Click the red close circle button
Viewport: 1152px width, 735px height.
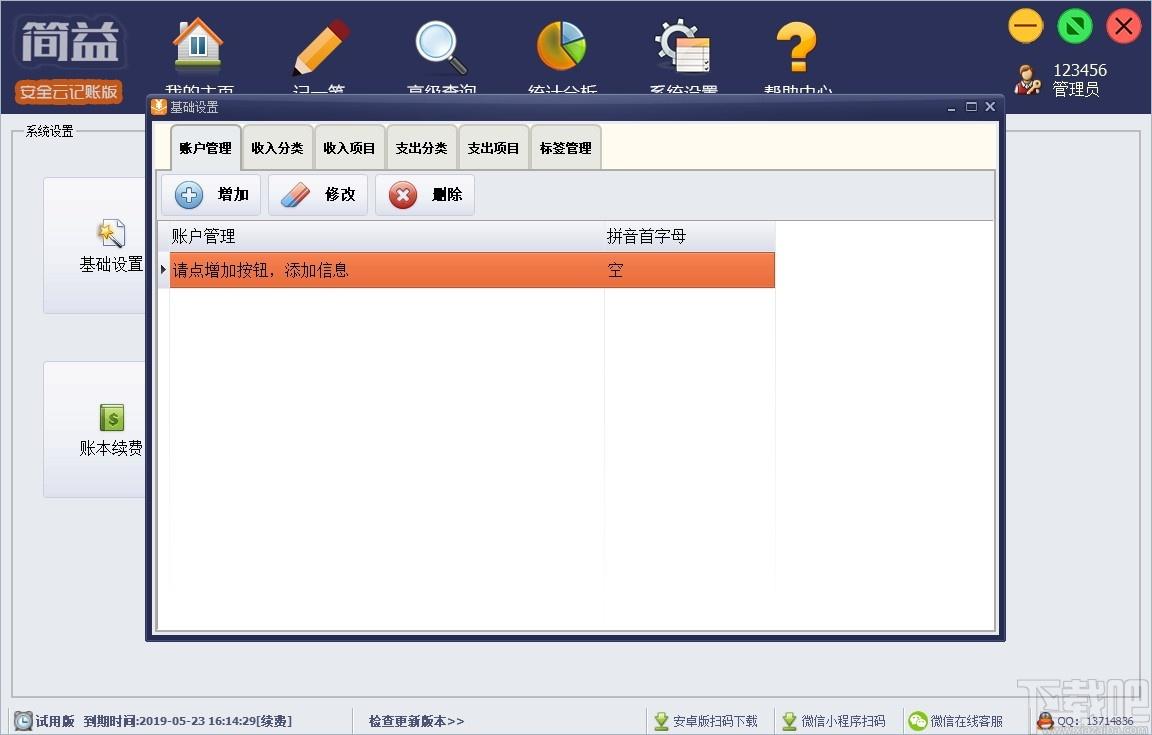coord(1123,26)
